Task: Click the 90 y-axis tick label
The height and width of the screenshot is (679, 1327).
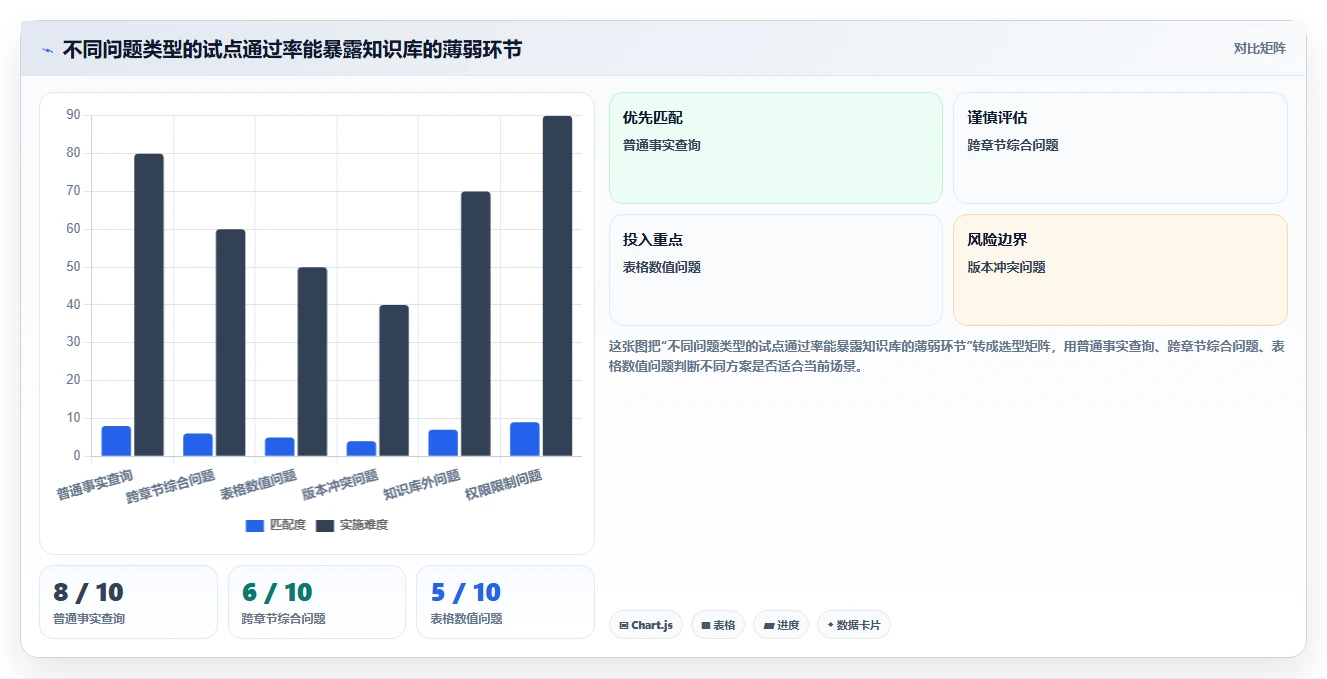Action: [x=73, y=115]
